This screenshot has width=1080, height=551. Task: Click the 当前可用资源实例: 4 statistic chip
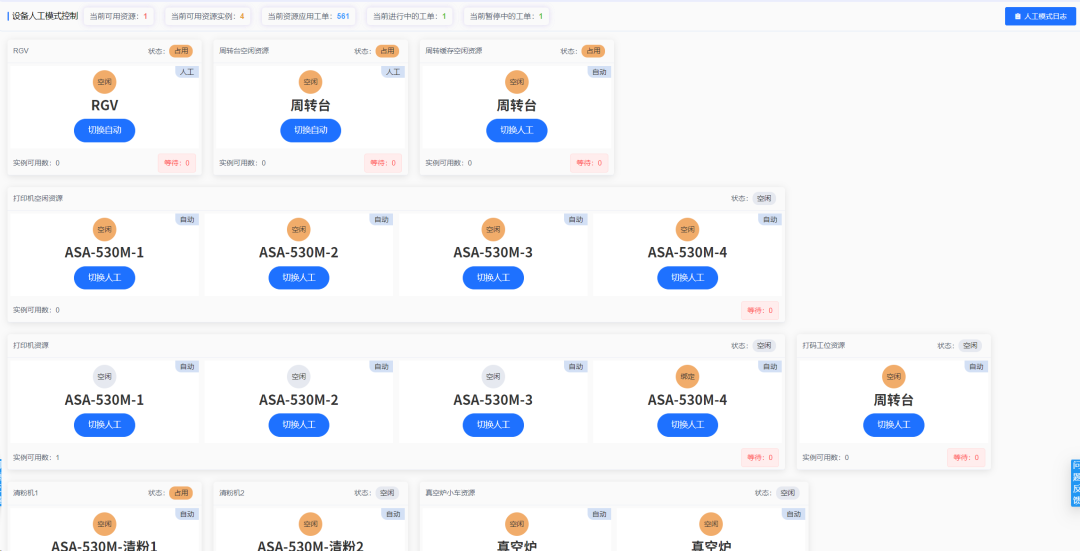[x=207, y=16]
